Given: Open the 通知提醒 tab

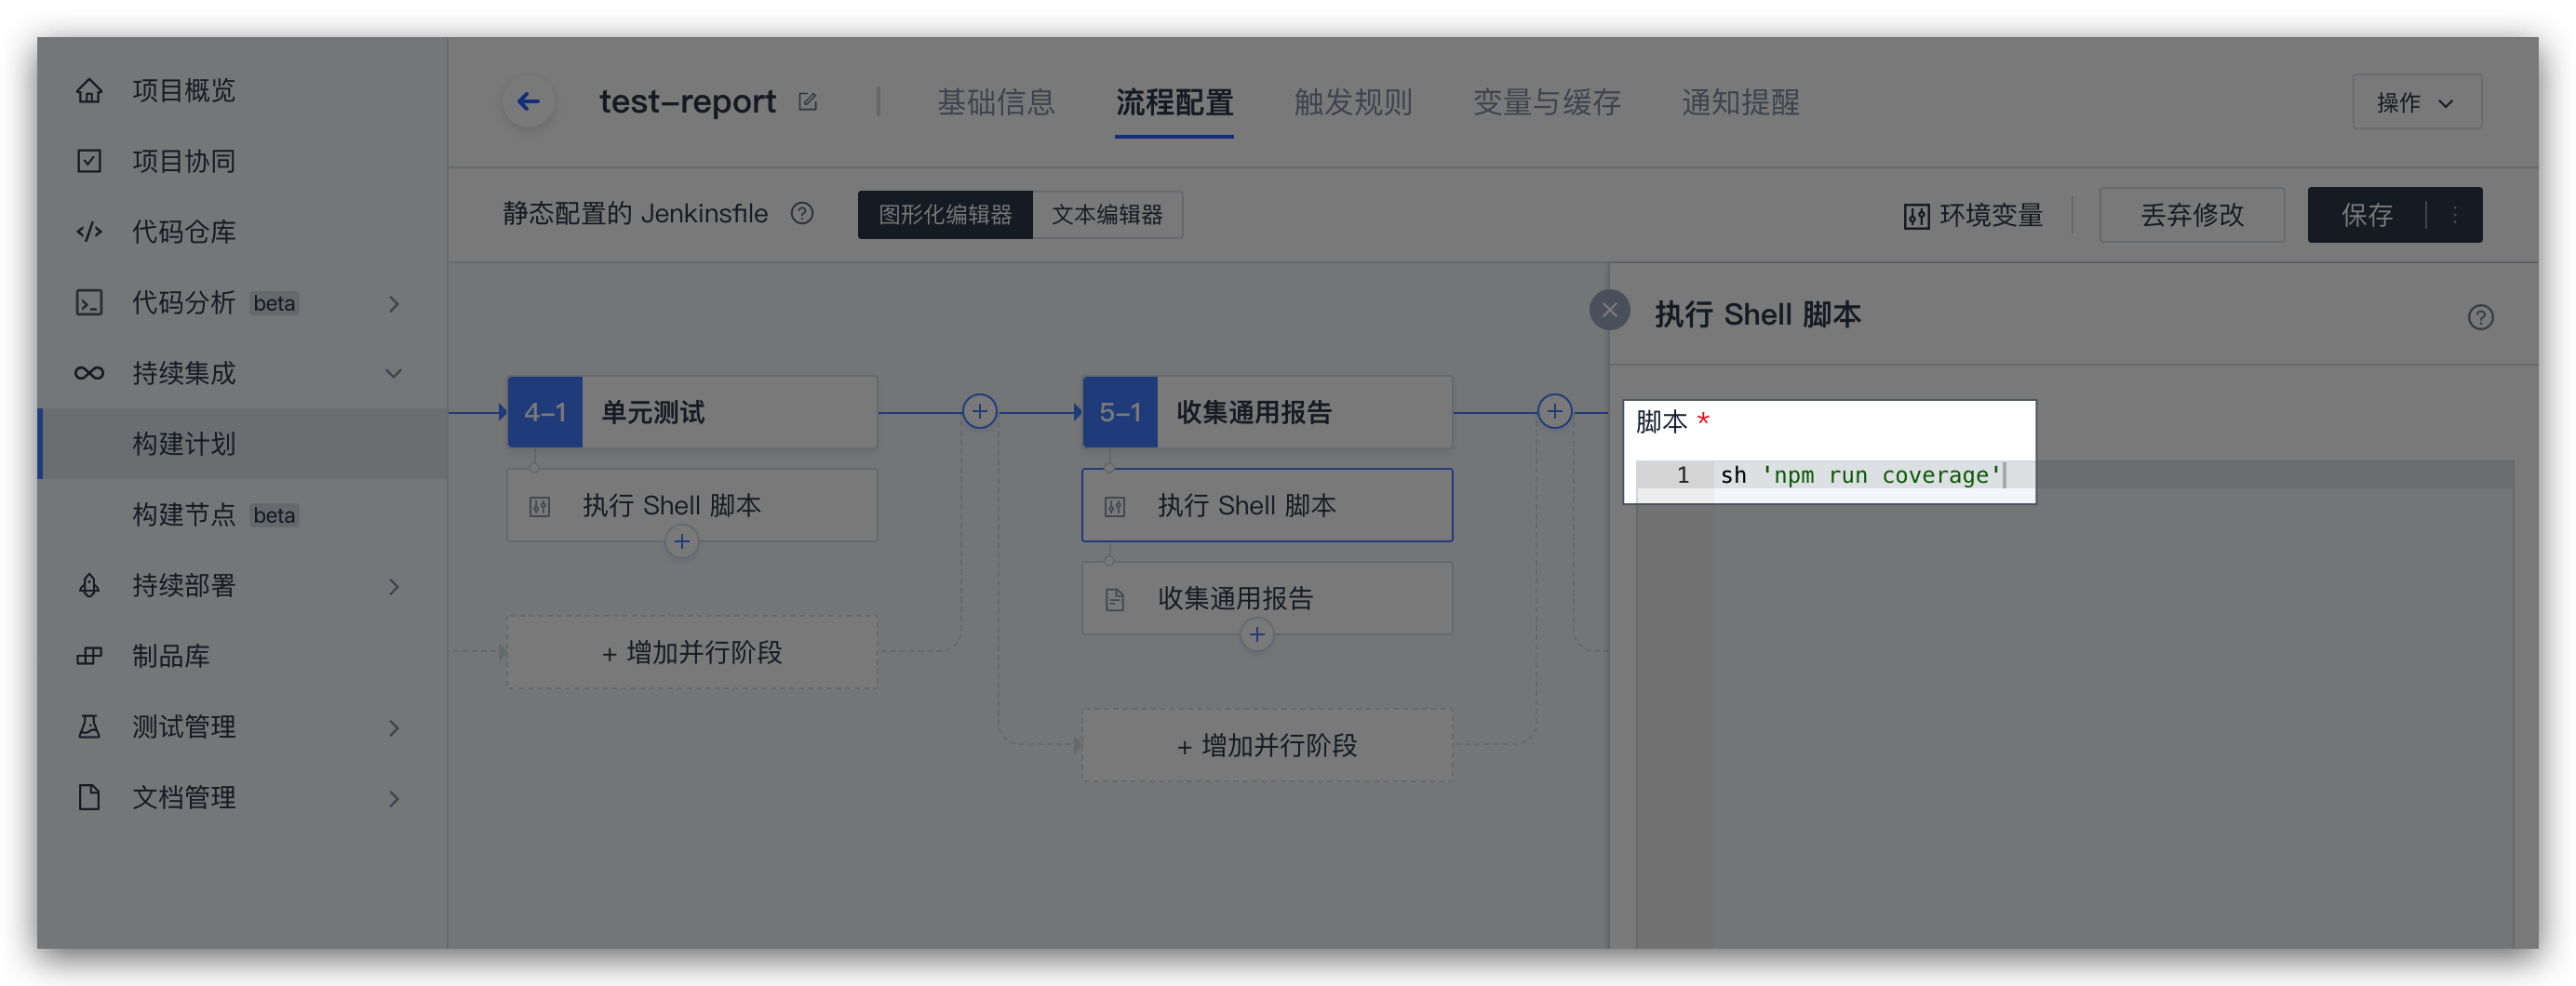Looking at the screenshot, I should coord(1740,102).
